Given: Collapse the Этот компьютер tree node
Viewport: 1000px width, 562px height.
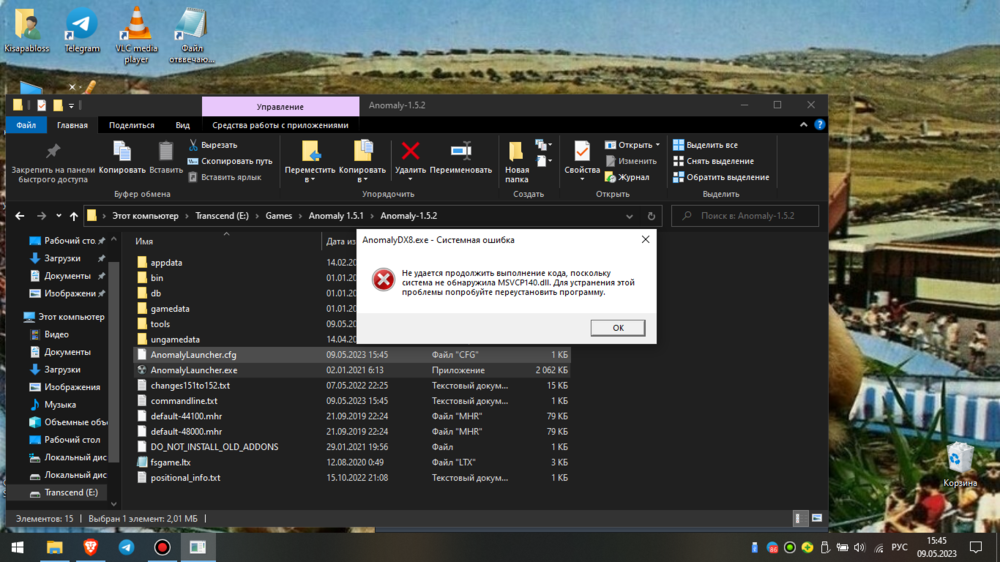Looking at the screenshot, I should pos(16,317).
